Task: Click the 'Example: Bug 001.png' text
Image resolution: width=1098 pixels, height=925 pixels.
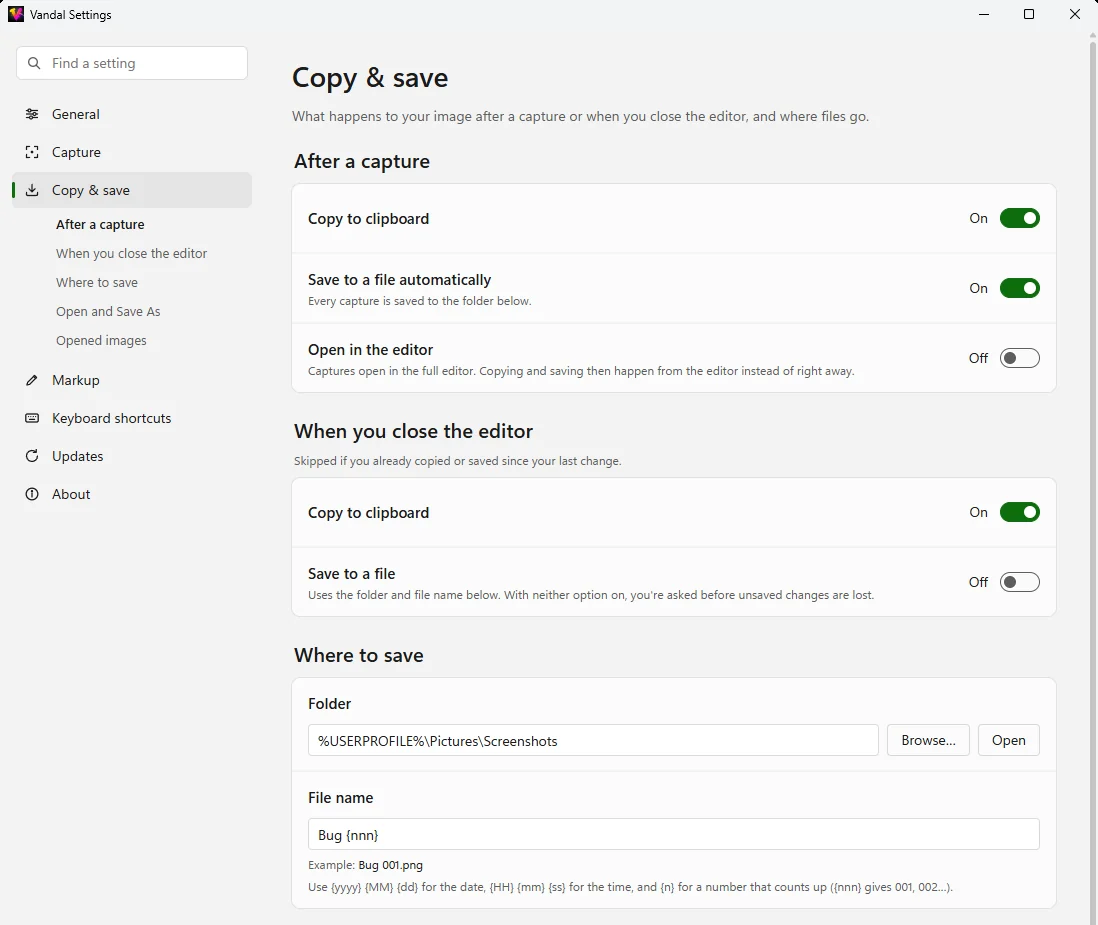Action: pyautogui.click(x=366, y=865)
